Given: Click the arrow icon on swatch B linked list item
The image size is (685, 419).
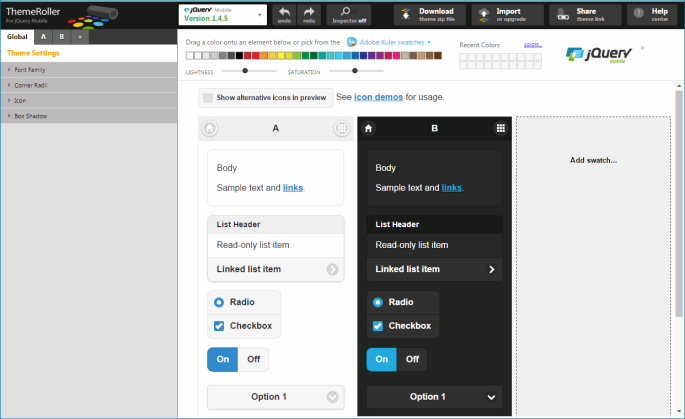Looking at the screenshot, I should pos(491,269).
